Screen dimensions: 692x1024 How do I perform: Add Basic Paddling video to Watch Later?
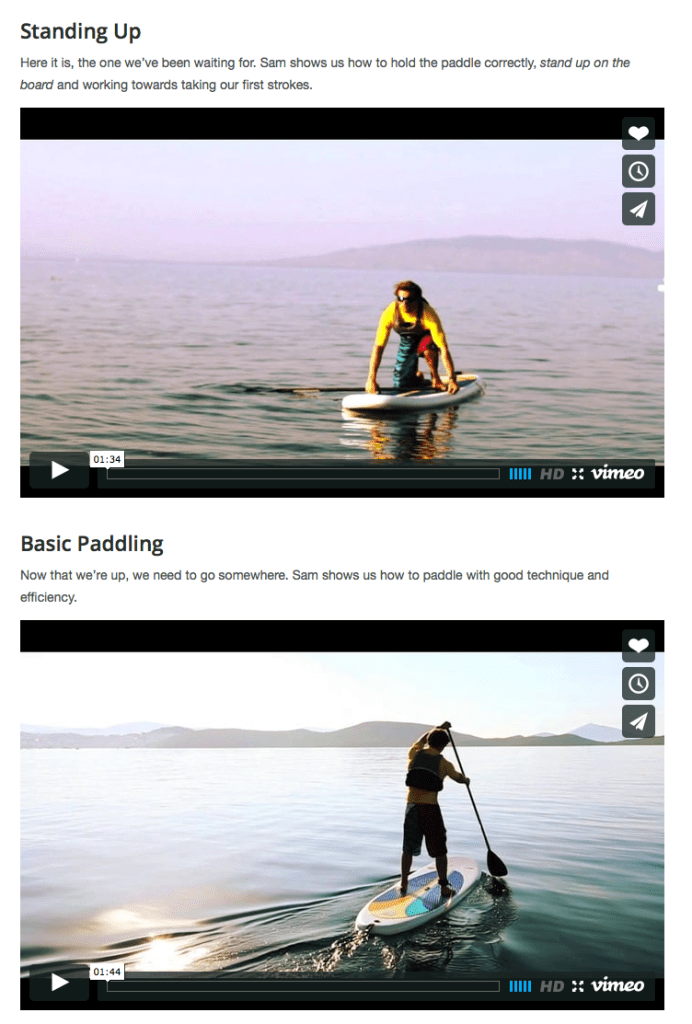(x=638, y=683)
